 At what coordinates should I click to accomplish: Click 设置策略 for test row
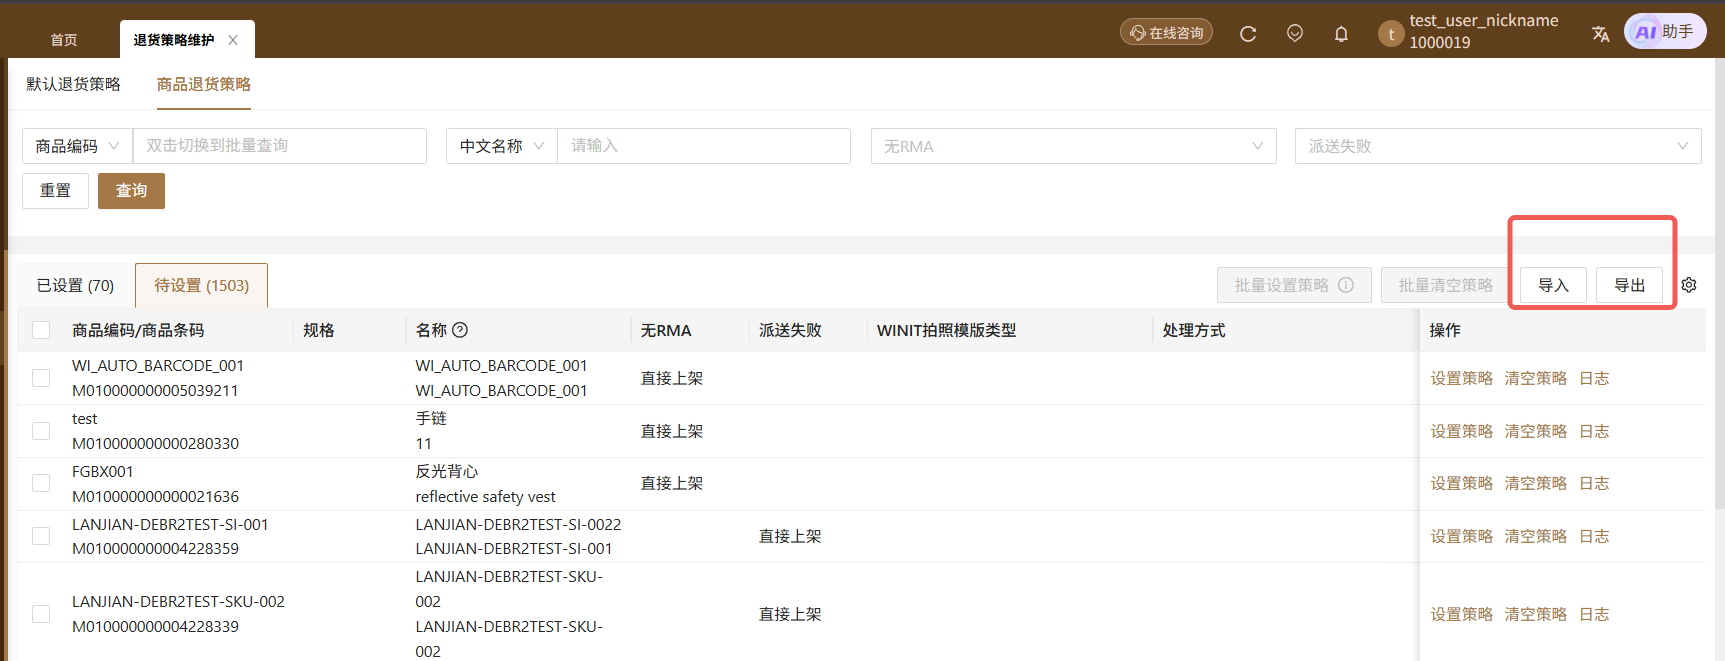click(1462, 431)
